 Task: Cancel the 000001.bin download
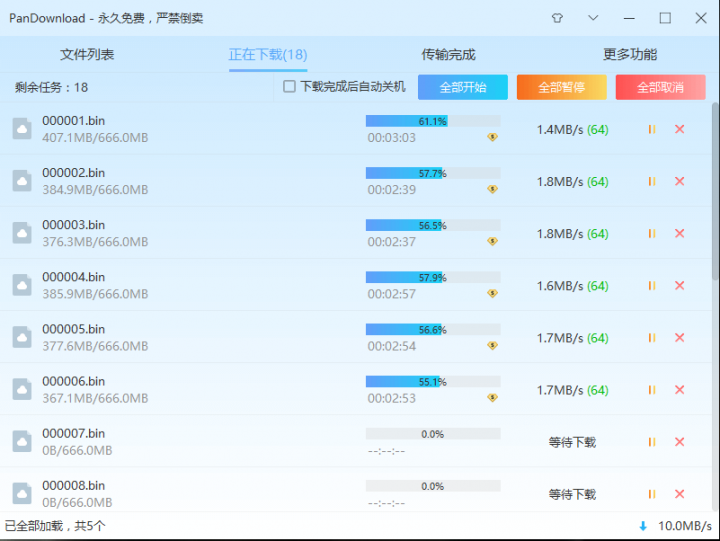[680, 130]
